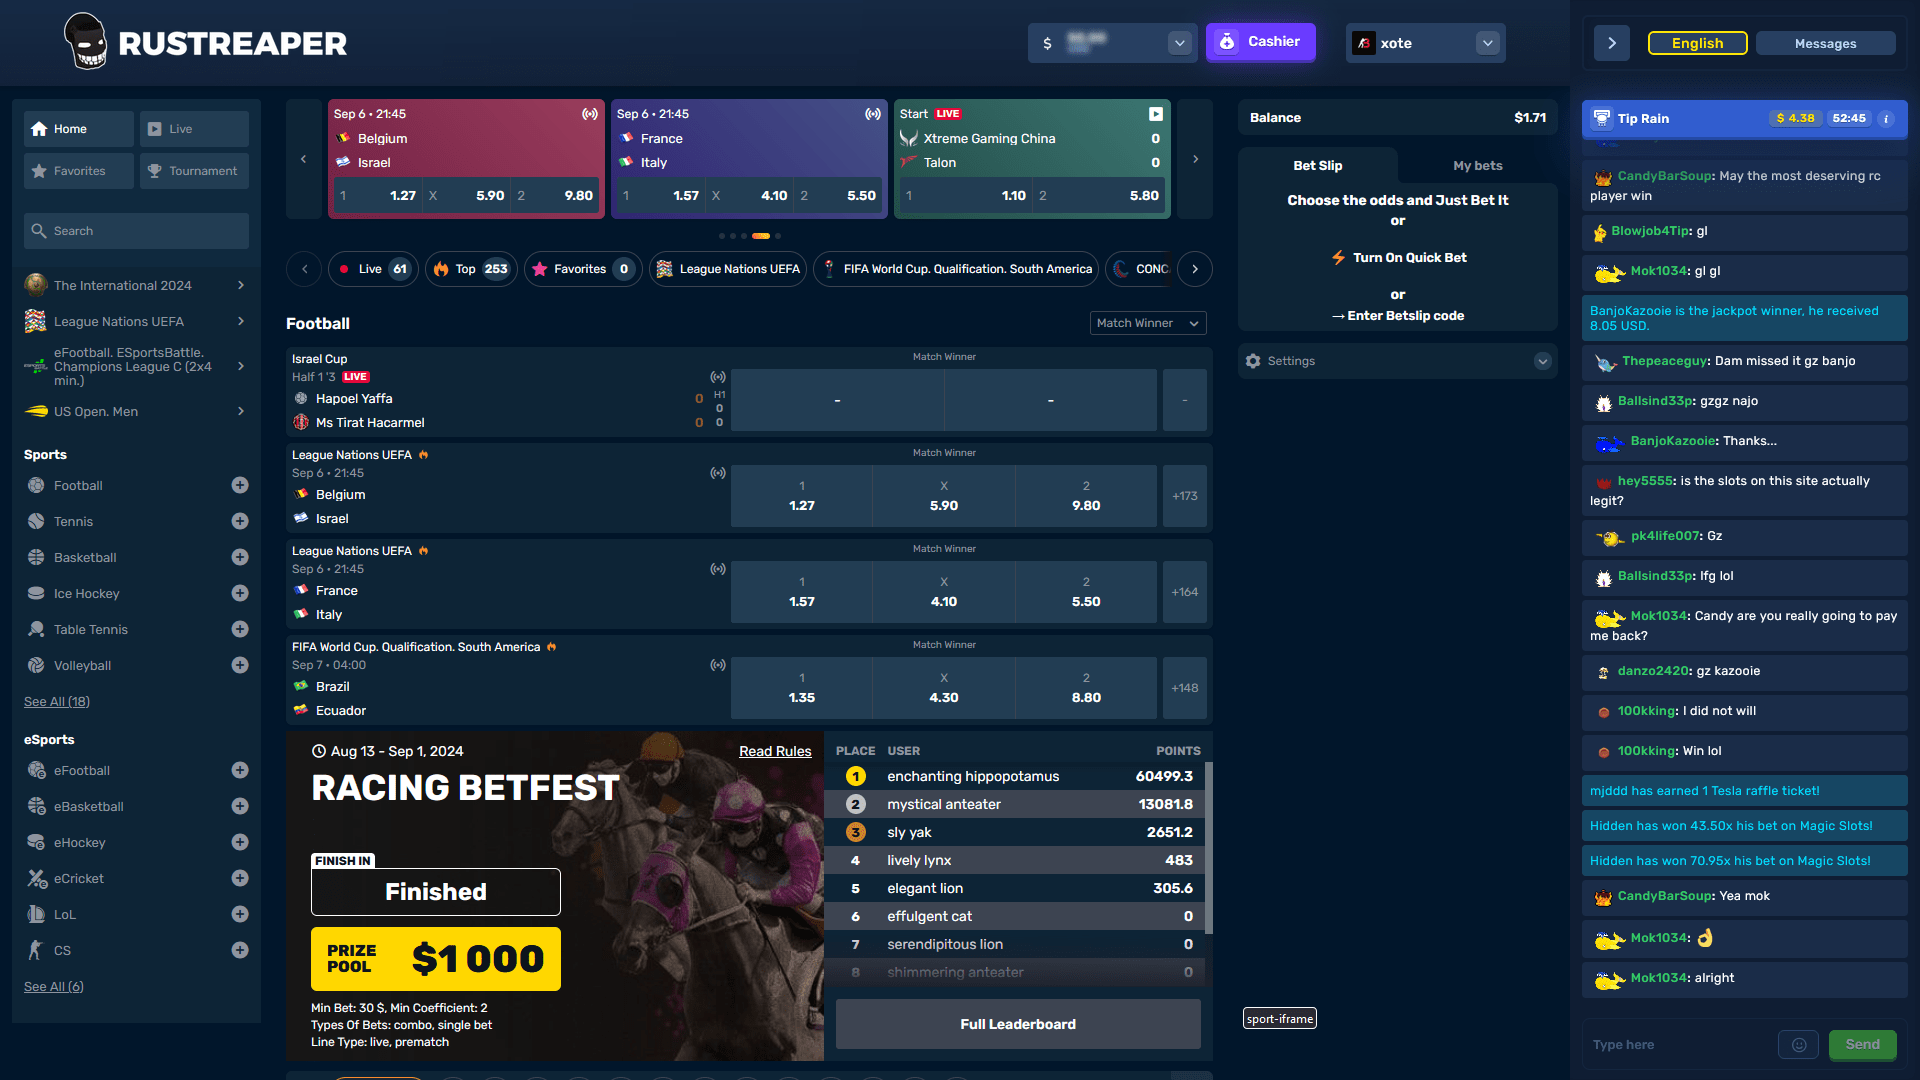Viewport: 1920px width, 1080px height.
Task: Click the Cashier wallet icon
Action: (x=1226, y=42)
